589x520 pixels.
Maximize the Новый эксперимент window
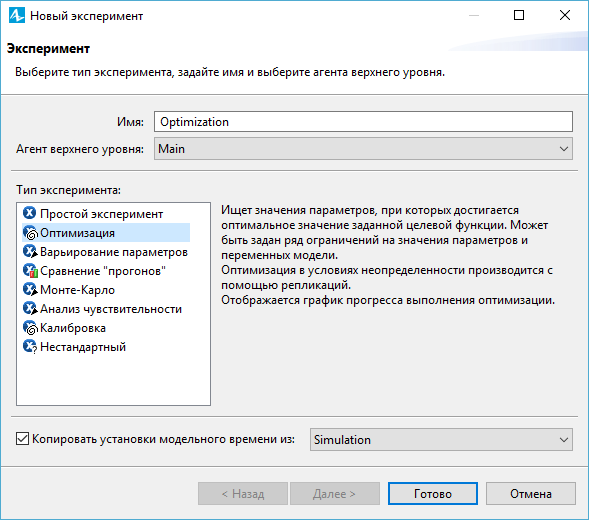[519, 15]
